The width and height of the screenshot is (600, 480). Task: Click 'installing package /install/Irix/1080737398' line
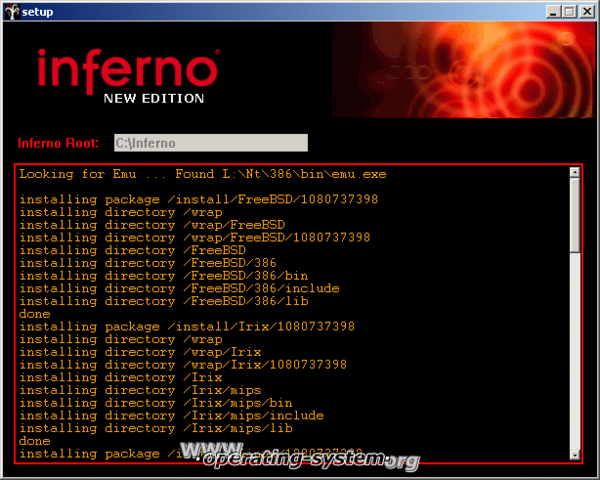pyautogui.click(x=187, y=327)
